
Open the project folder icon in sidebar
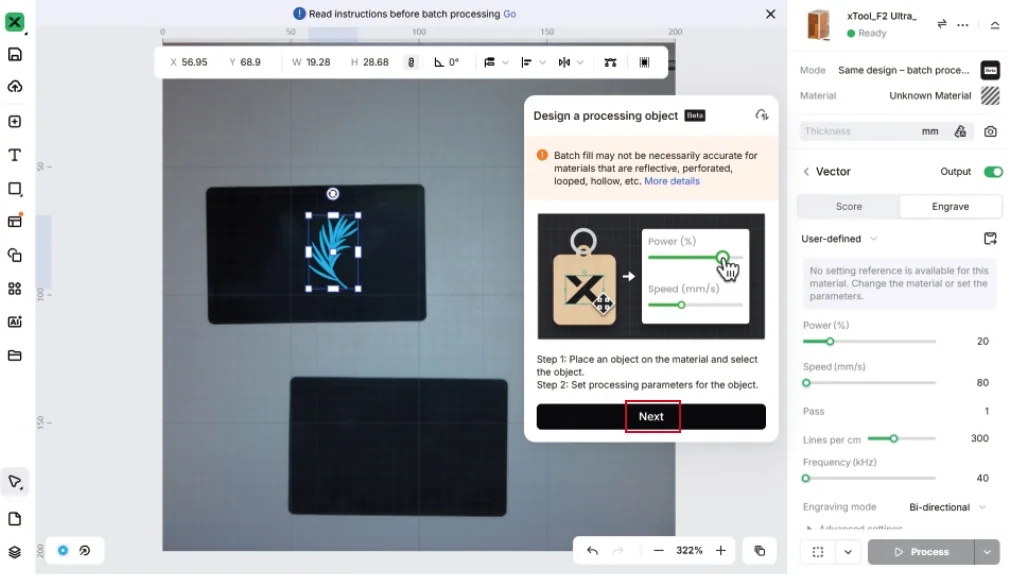14,355
